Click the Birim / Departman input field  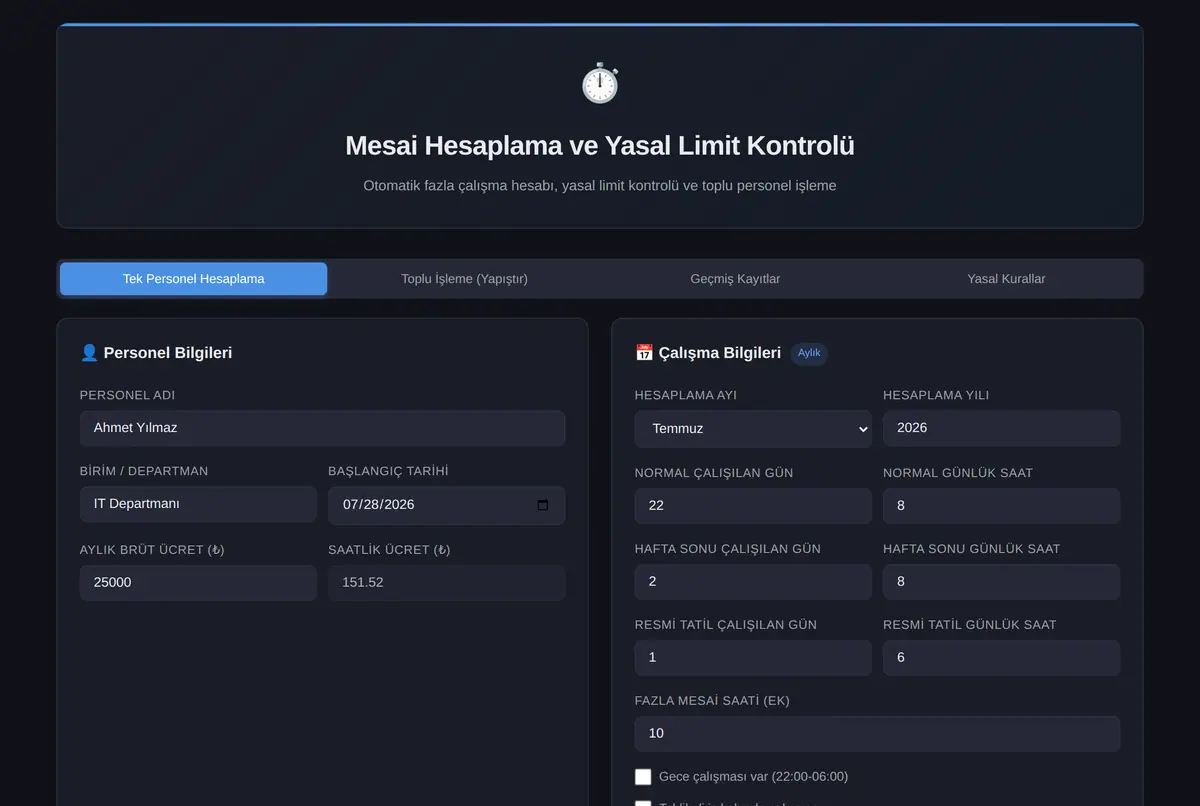pyautogui.click(x=198, y=504)
